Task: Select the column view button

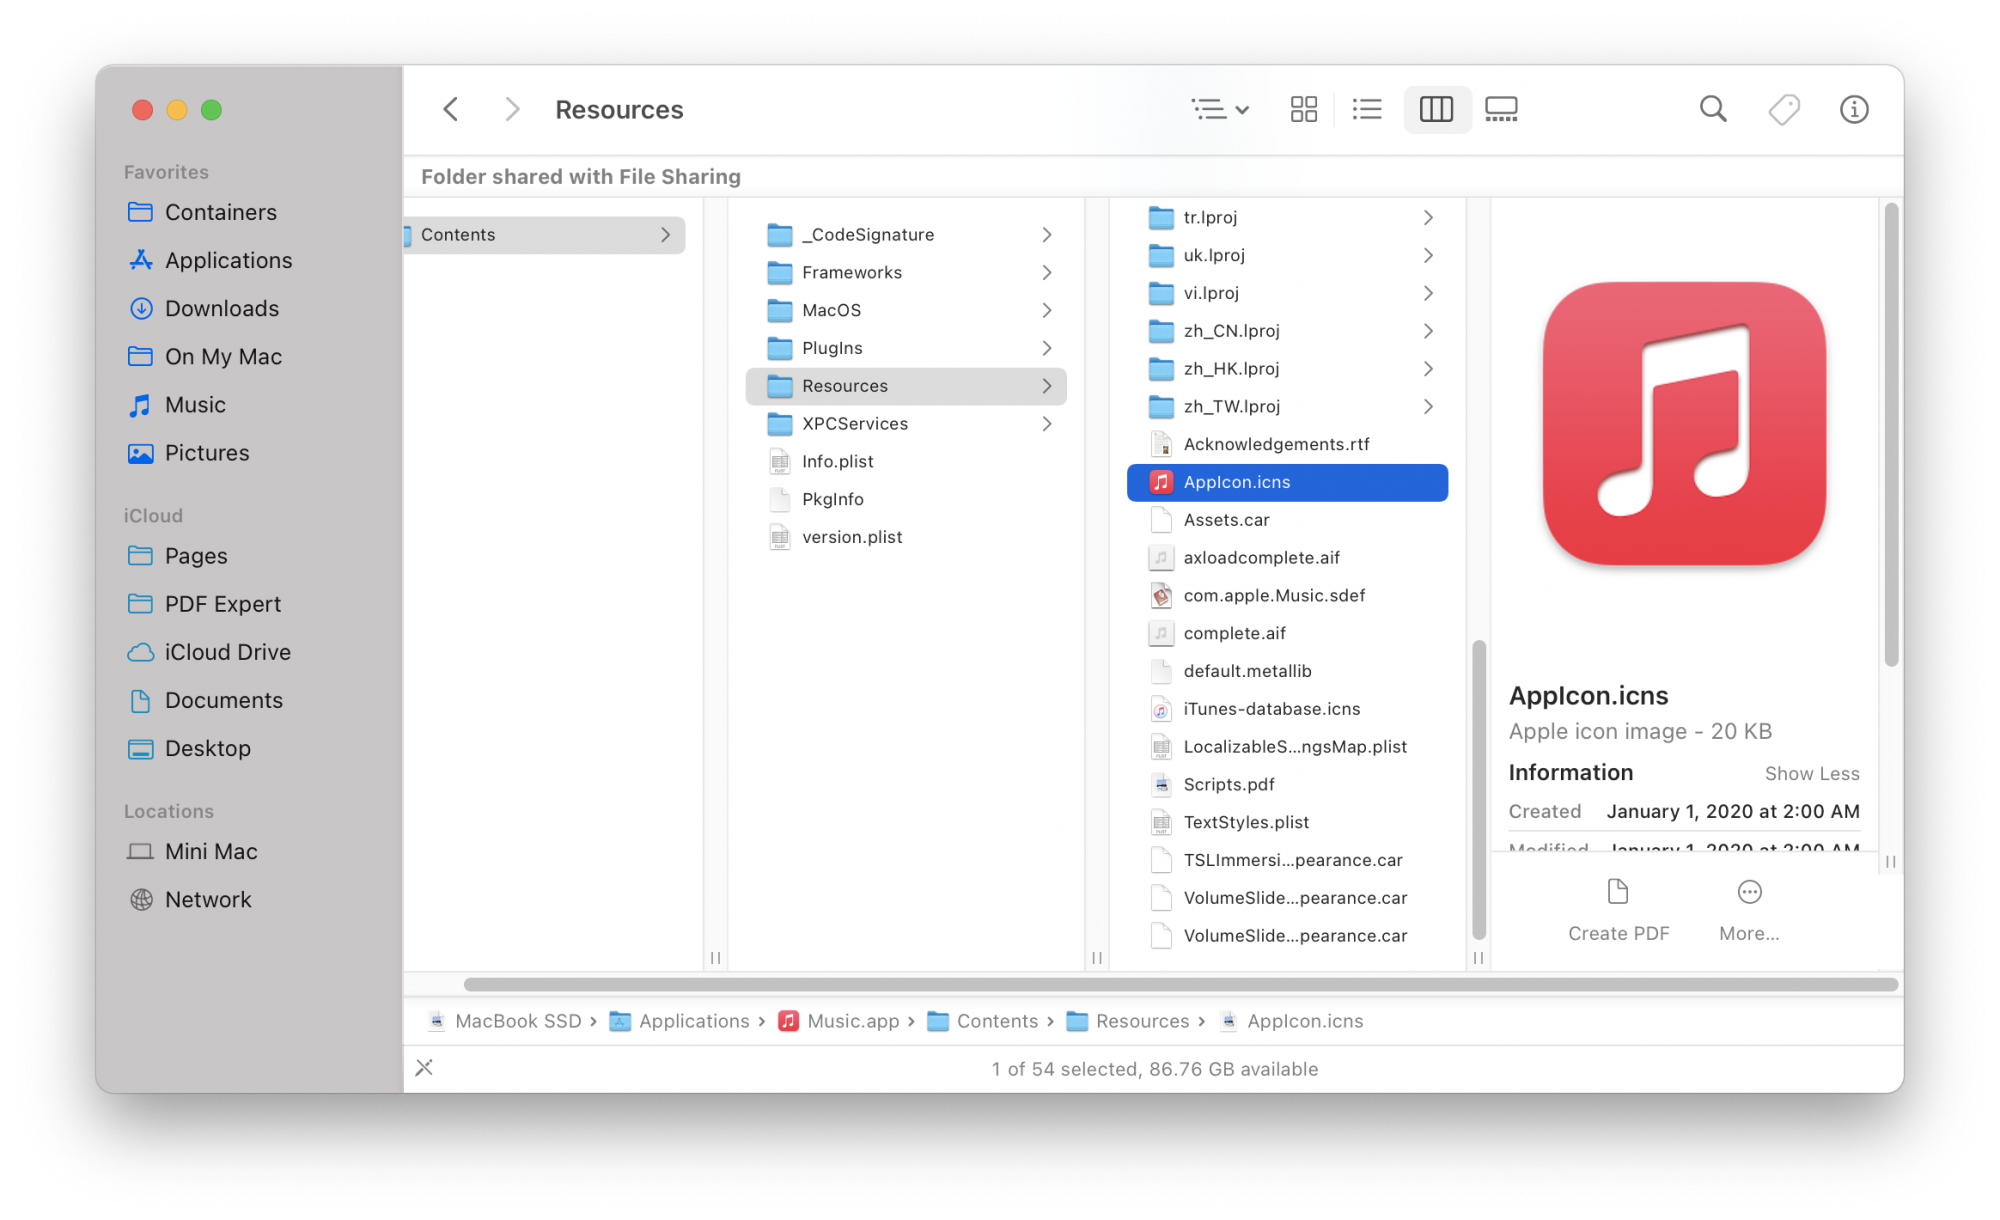Action: pos(1436,109)
